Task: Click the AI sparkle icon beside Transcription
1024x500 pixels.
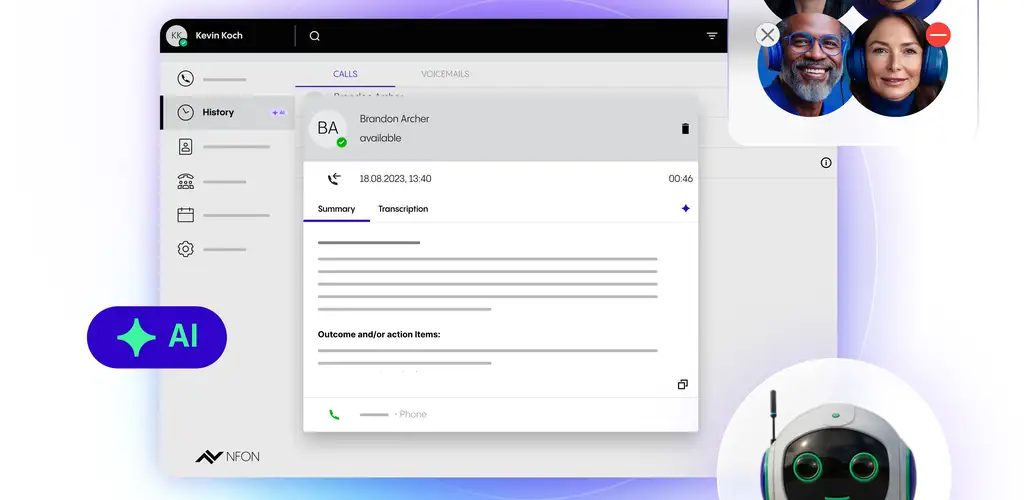Action: (x=685, y=209)
